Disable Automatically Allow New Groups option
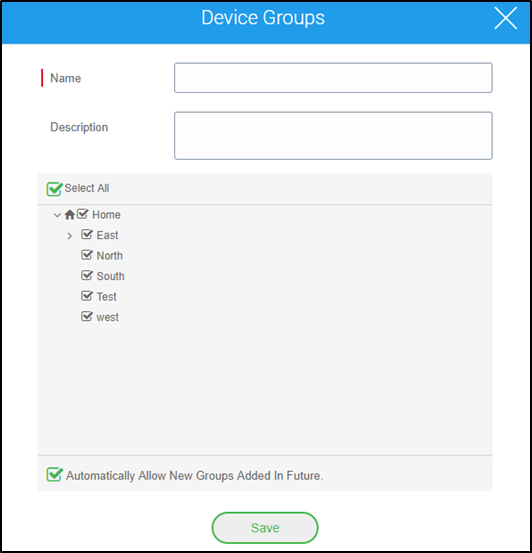This screenshot has height=553, width=532. tap(54, 475)
